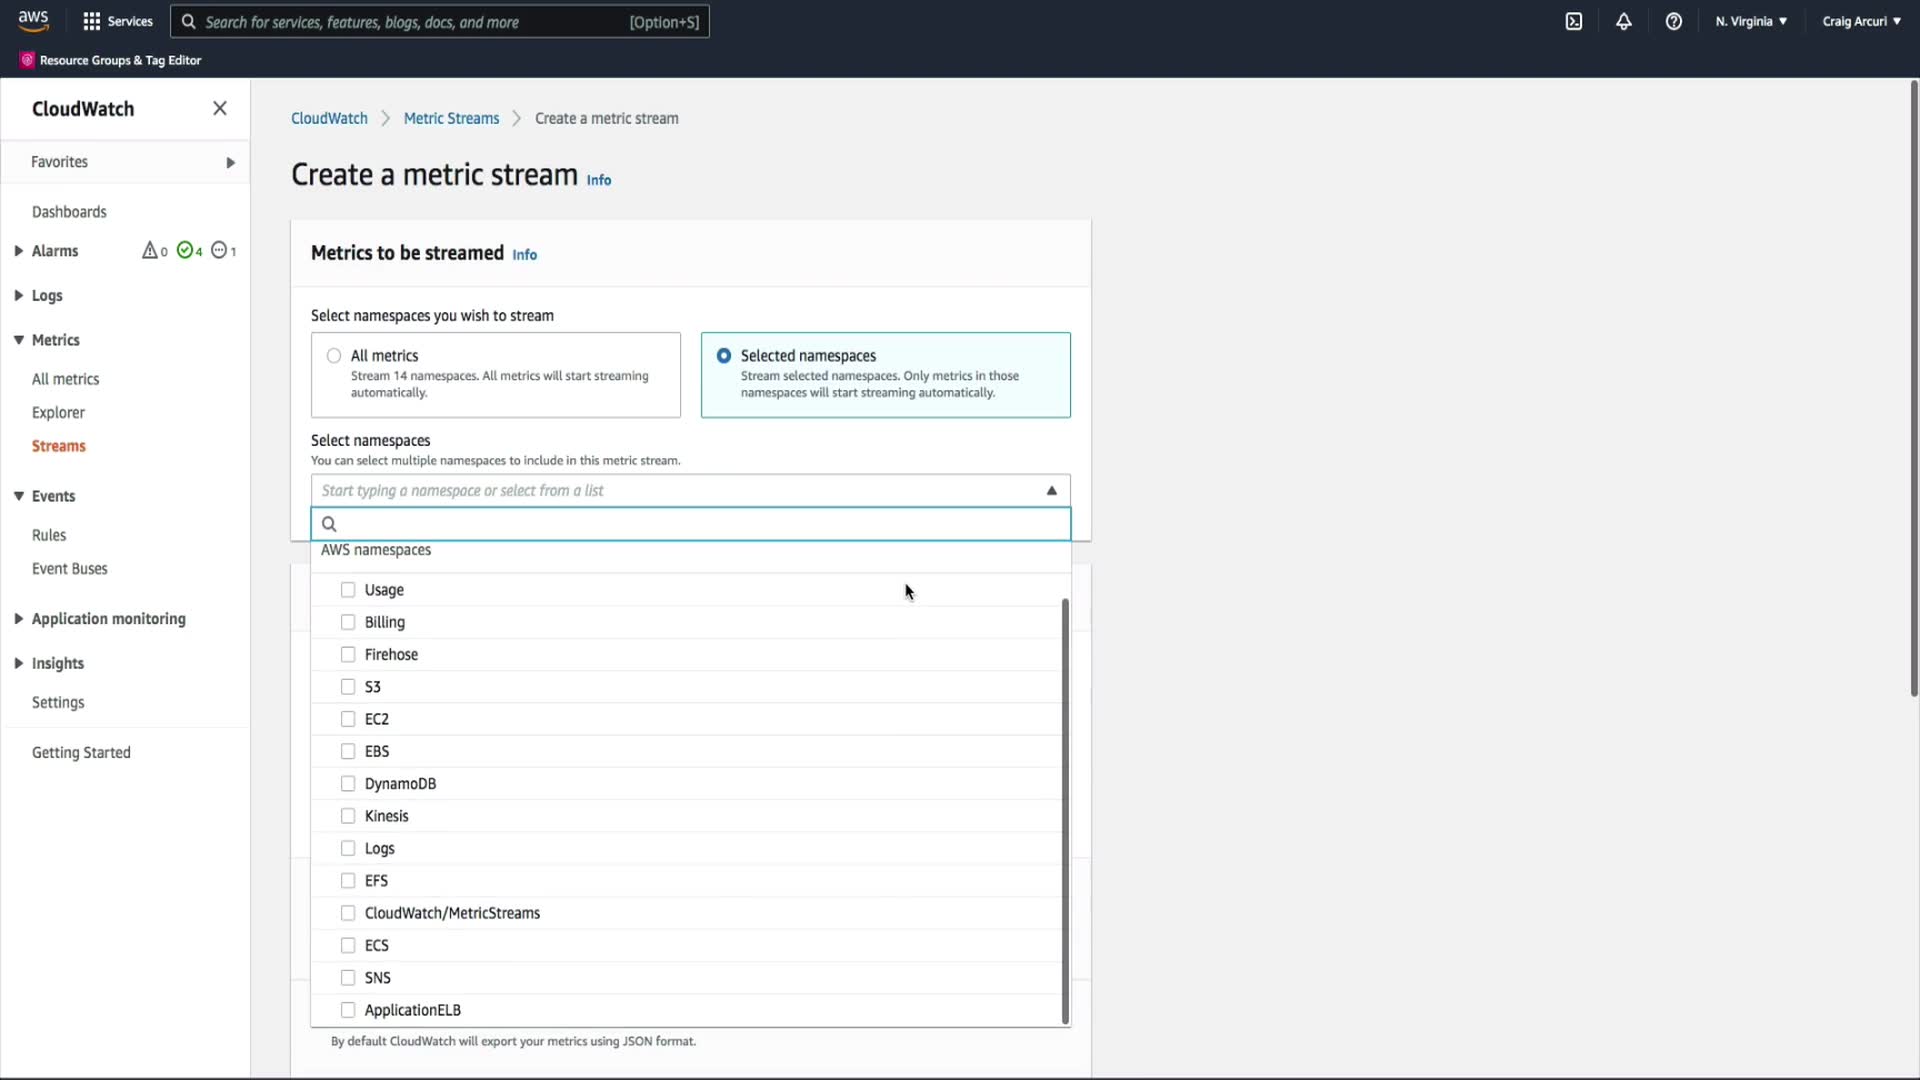Screen dimensions: 1920x1080
Task: Collapse the Select namespaces dropdown arrow
Action: pyautogui.click(x=1051, y=490)
